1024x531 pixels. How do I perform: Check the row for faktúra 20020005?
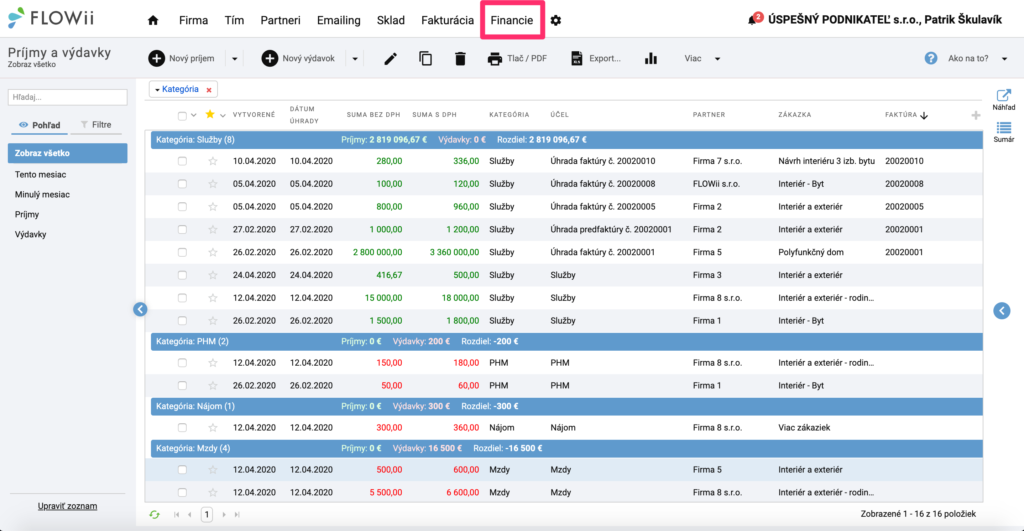[x=182, y=207]
